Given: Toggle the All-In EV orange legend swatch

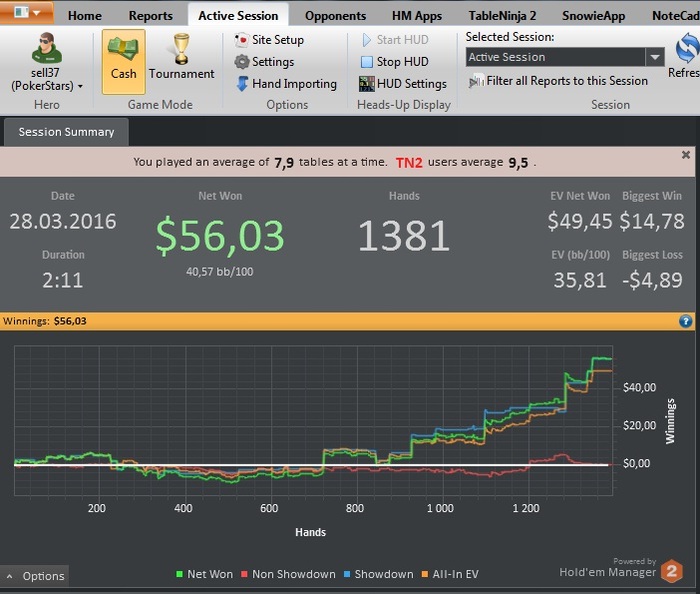Looking at the screenshot, I should (425, 574).
